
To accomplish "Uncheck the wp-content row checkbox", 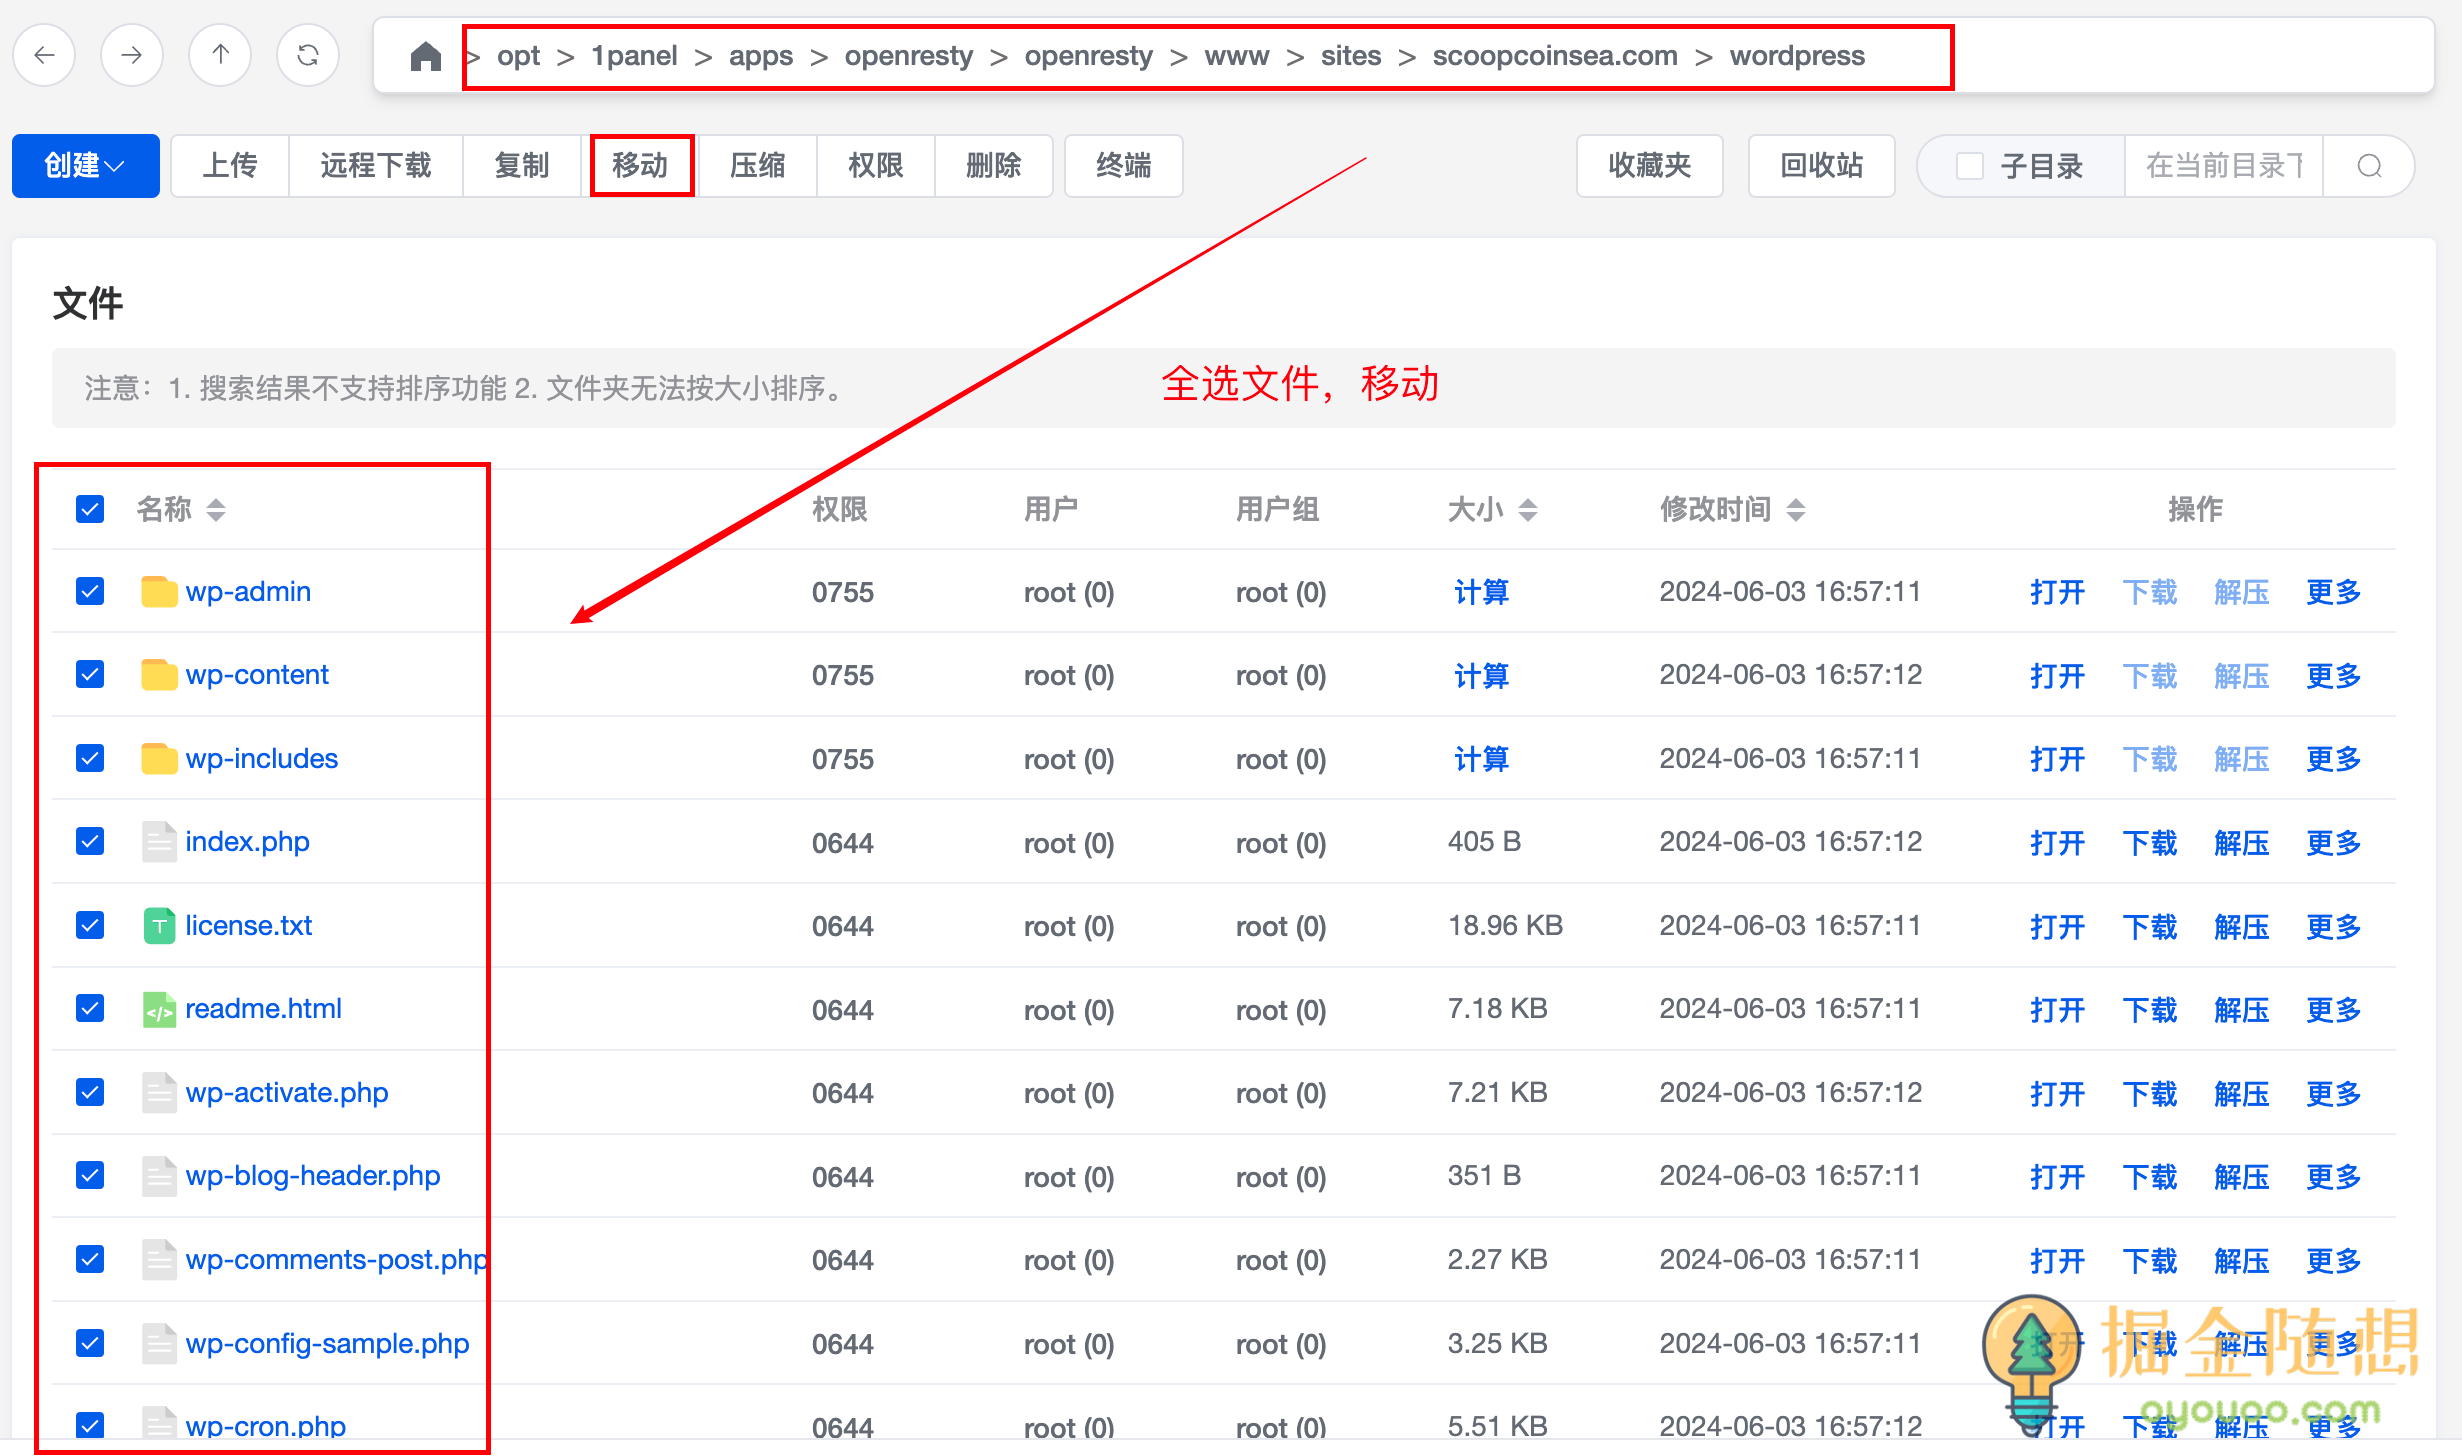I will 90,675.
